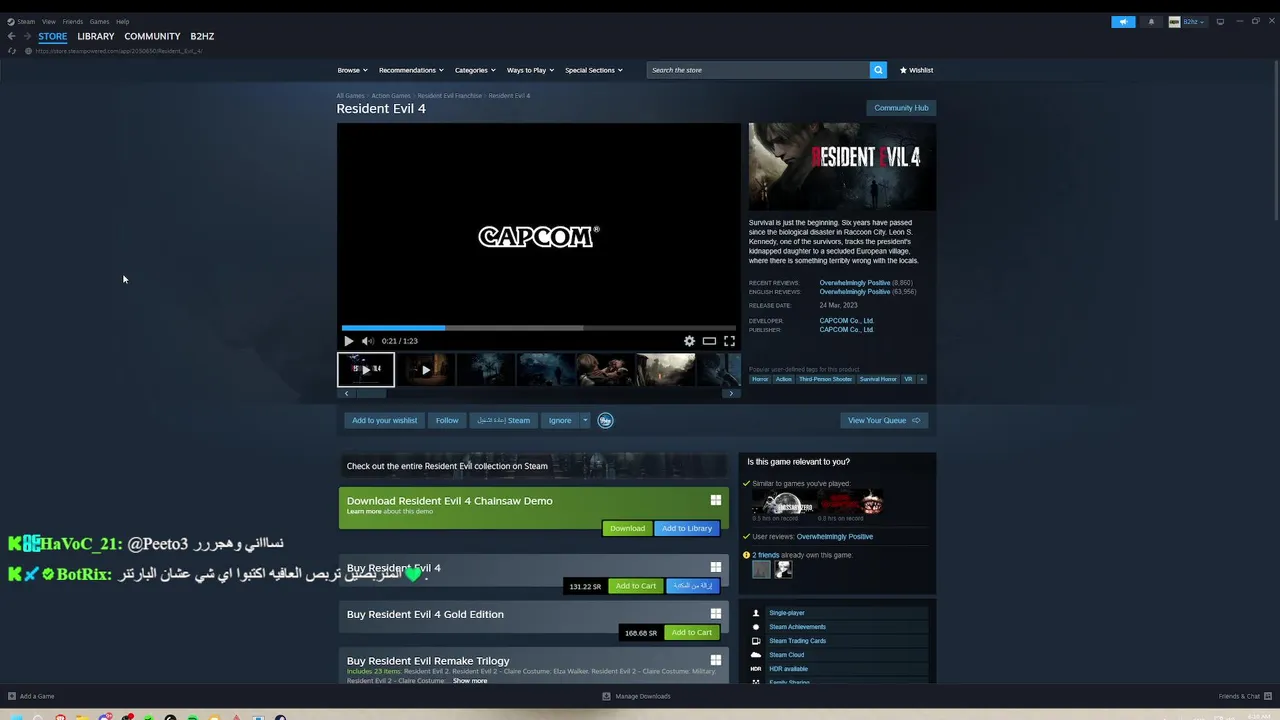Open the Games menu
The width and height of the screenshot is (1280, 720).
click(99, 21)
